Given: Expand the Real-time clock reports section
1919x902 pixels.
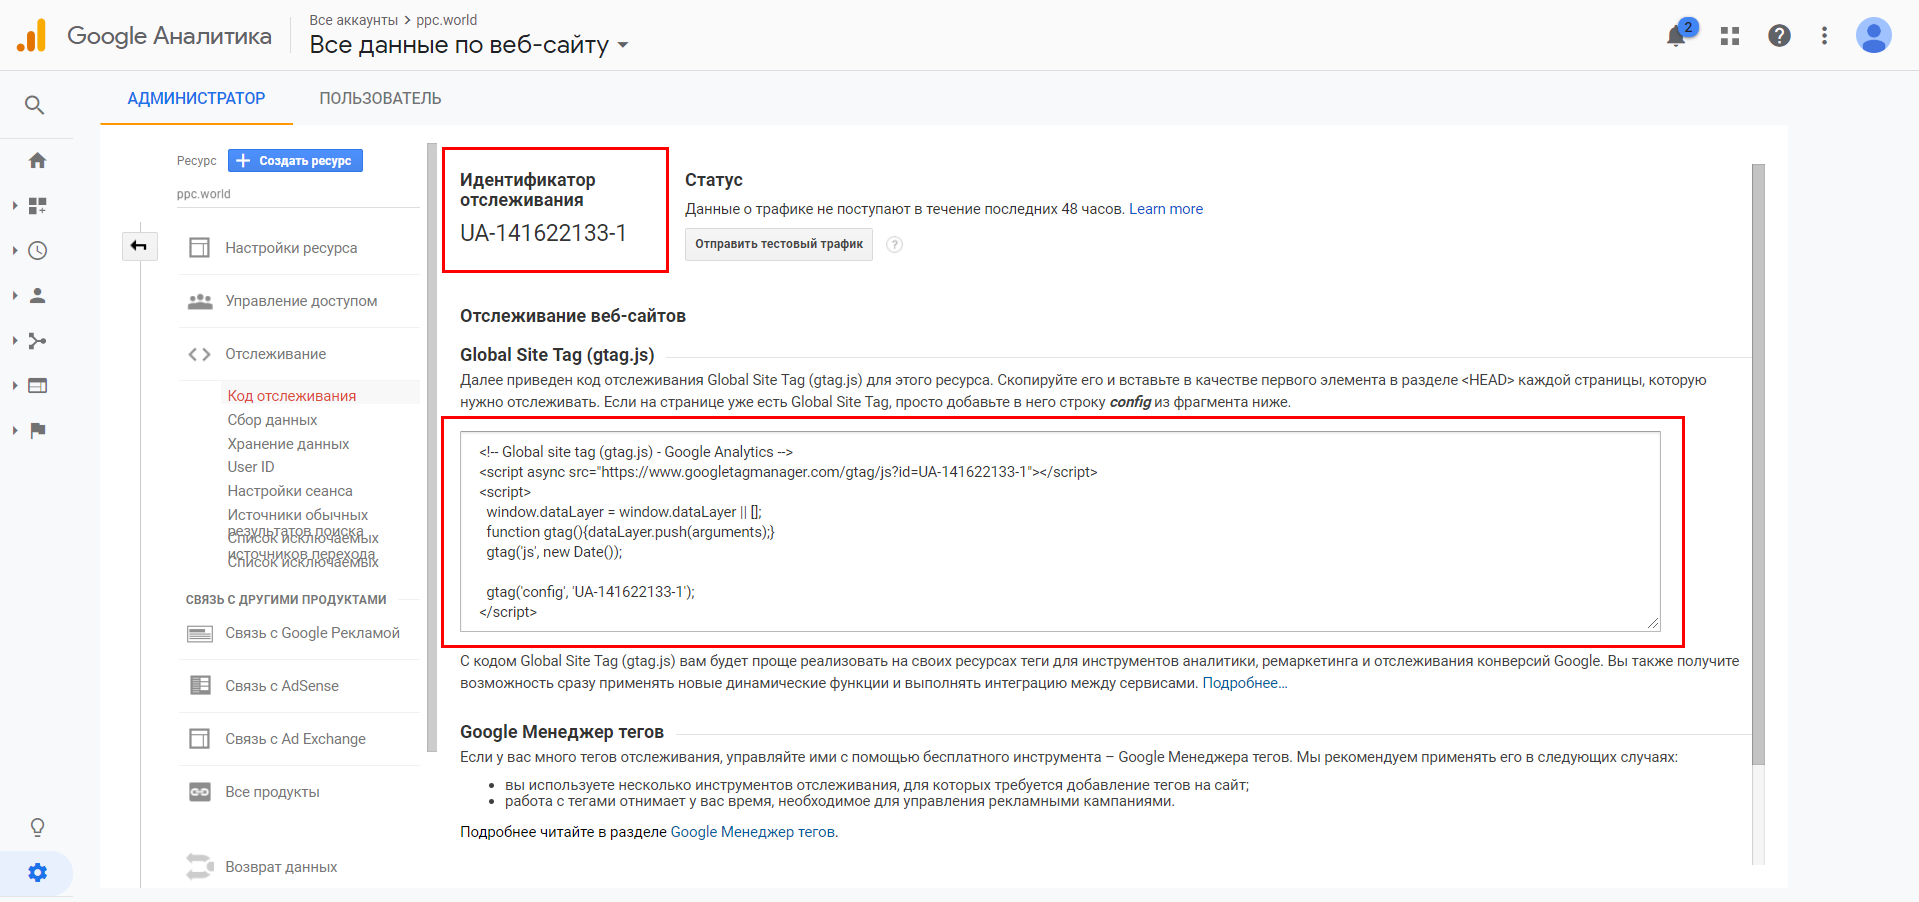Looking at the screenshot, I should point(37,251).
